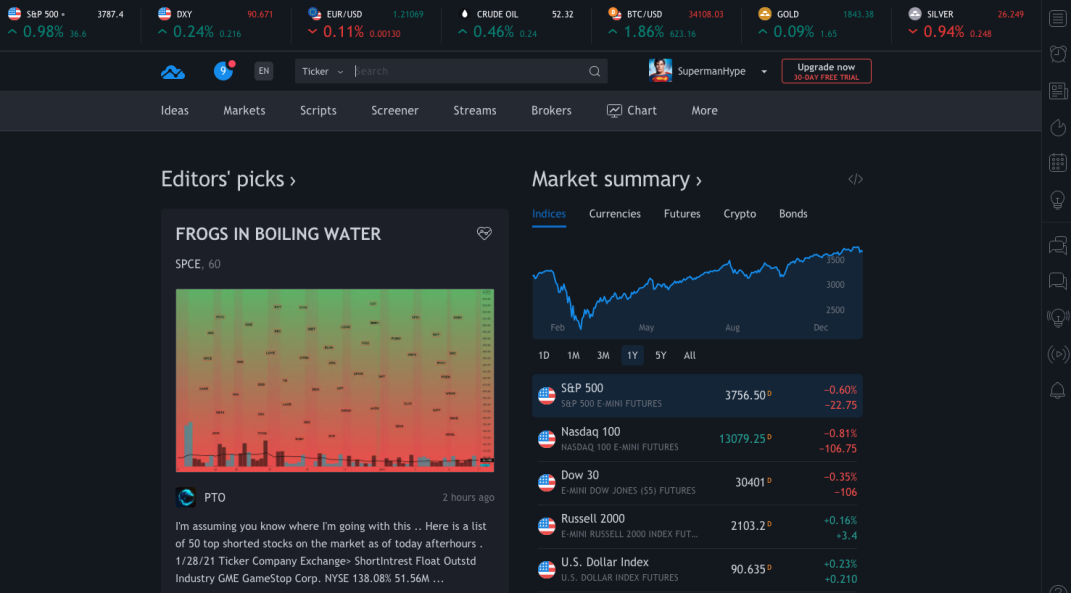Open the SupermanHype profile dropdown arrow
1071x593 pixels.
click(764, 72)
